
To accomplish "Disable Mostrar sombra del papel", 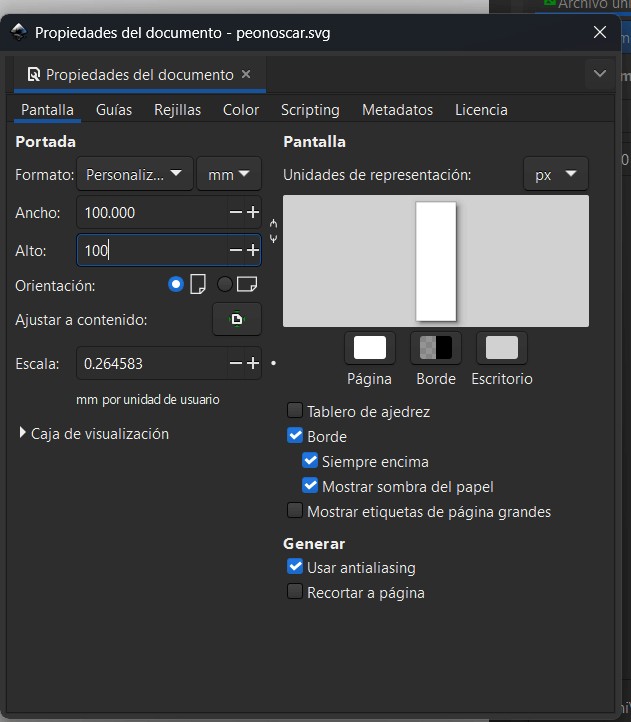I will click(310, 487).
